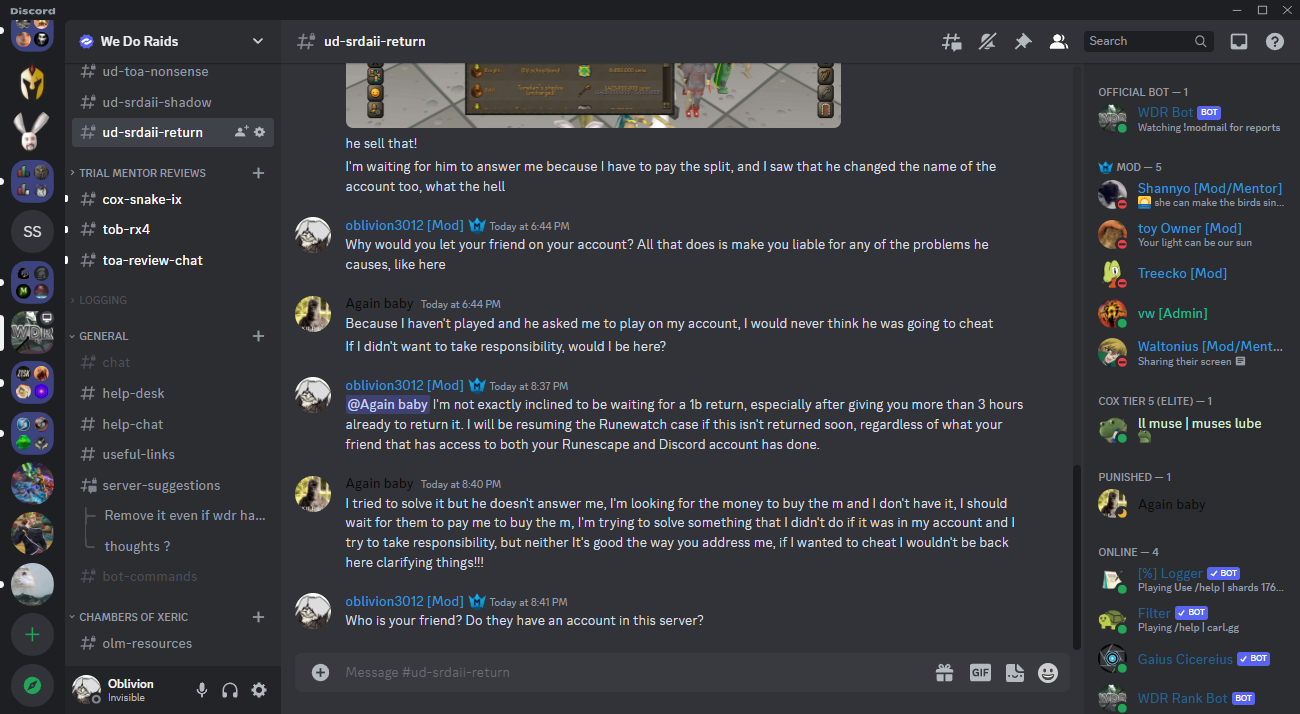Open the Inbox icon
This screenshot has height=714, width=1300.
(1239, 41)
